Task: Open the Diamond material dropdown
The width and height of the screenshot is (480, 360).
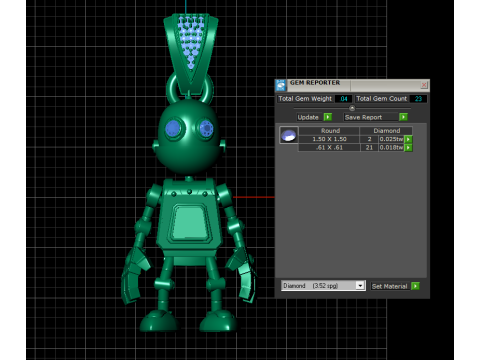Action: click(x=323, y=286)
